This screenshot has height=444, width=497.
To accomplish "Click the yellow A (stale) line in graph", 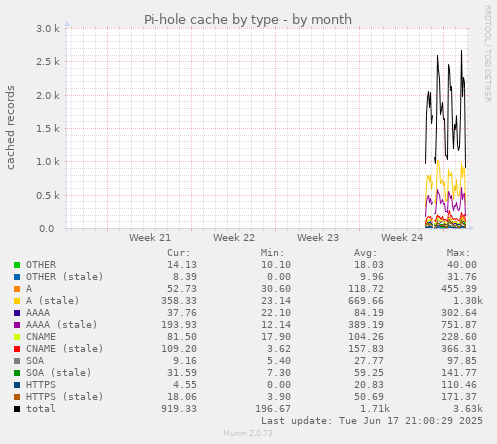I will [438, 162].
